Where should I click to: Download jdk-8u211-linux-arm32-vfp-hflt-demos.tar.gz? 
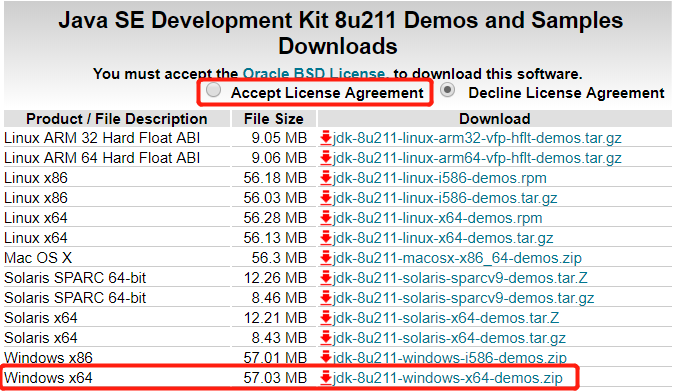coord(477,138)
